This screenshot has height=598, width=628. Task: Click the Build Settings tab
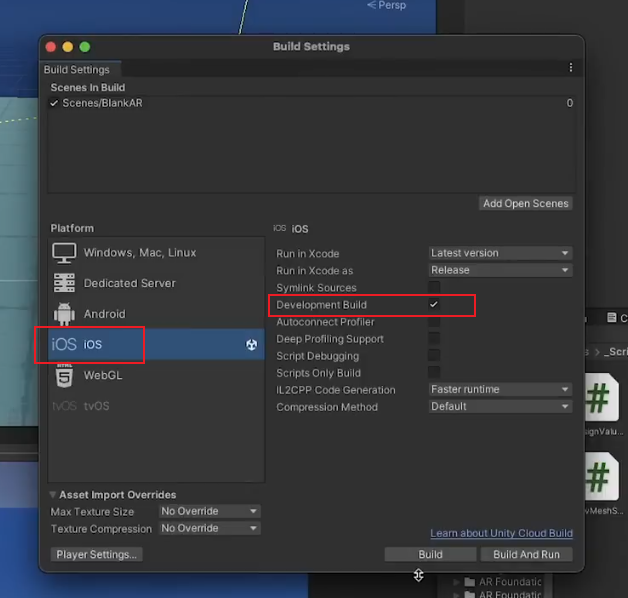tap(76, 70)
